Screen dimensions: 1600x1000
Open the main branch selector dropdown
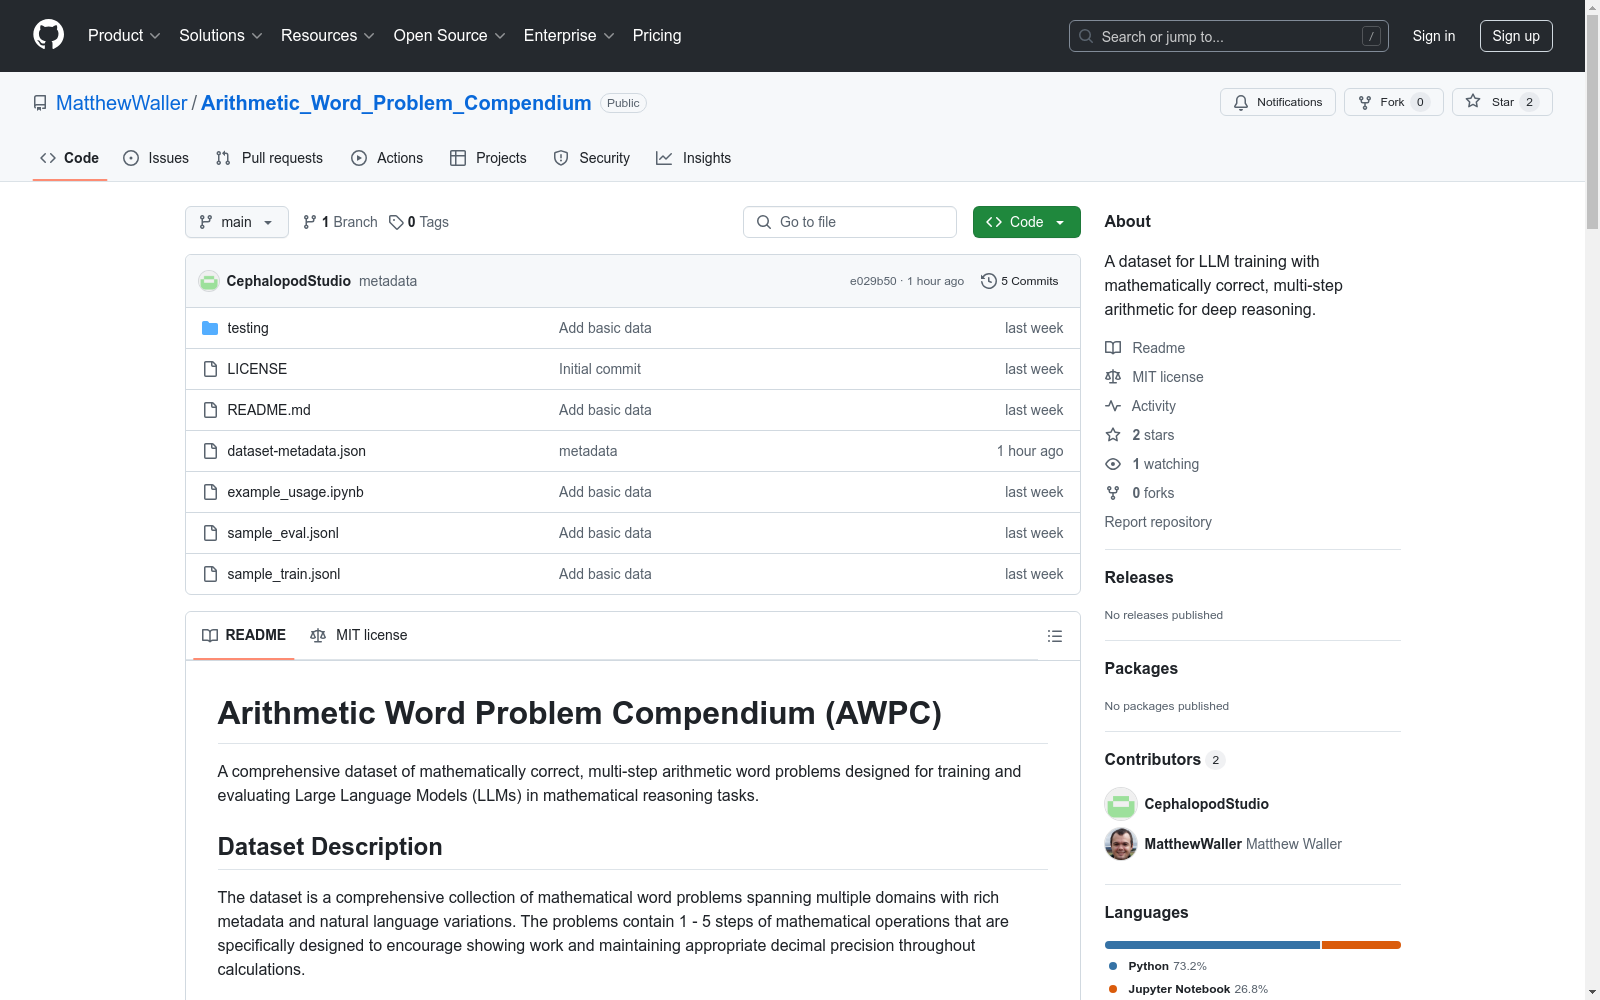click(237, 222)
